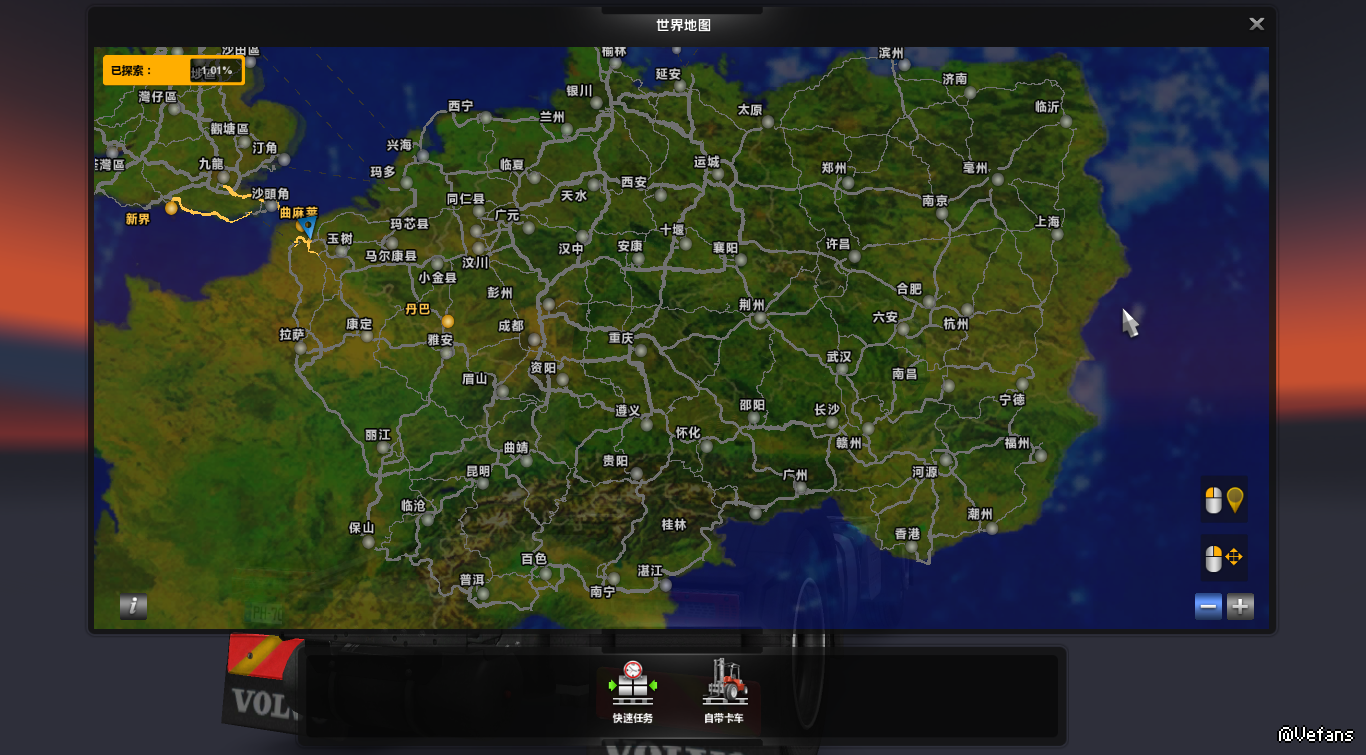1366x755 pixels.
Task: Select the city label 许昌
Action: tap(838, 244)
